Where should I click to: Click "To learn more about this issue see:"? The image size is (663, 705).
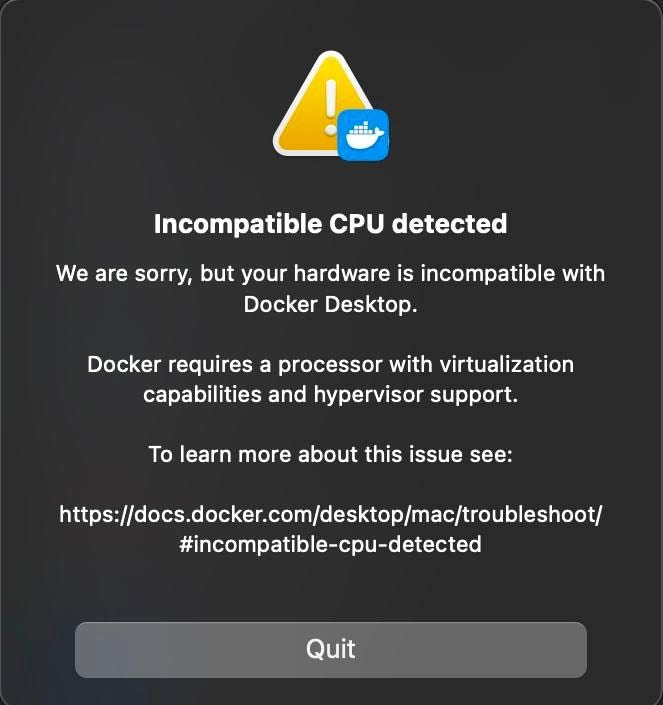[x=331, y=454]
